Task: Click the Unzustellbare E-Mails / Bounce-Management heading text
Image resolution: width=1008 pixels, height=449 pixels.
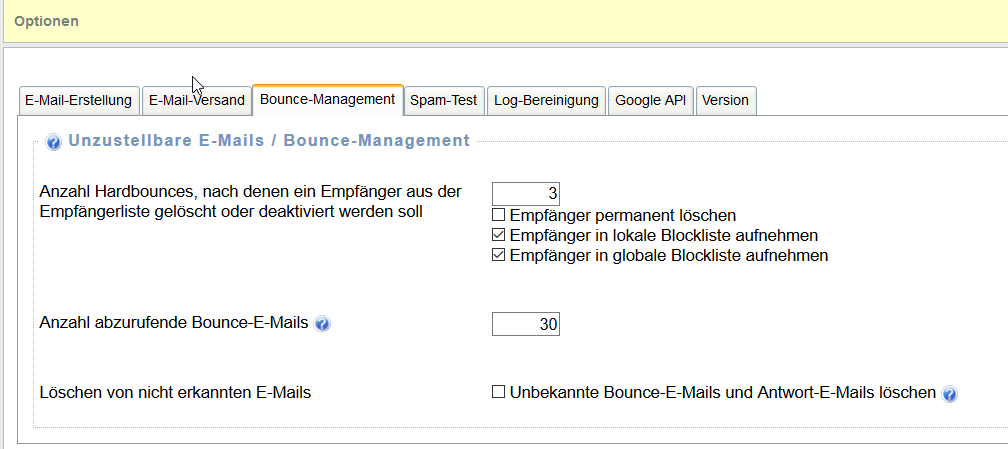Action: [x=268, y=141]
